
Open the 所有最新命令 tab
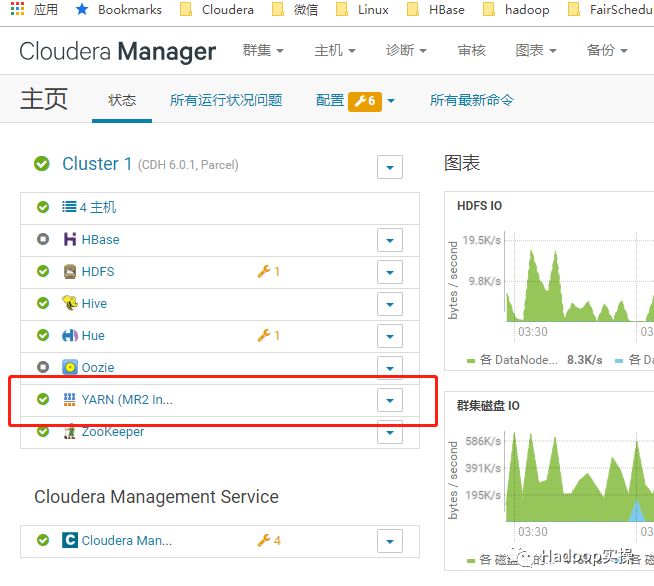472,100
